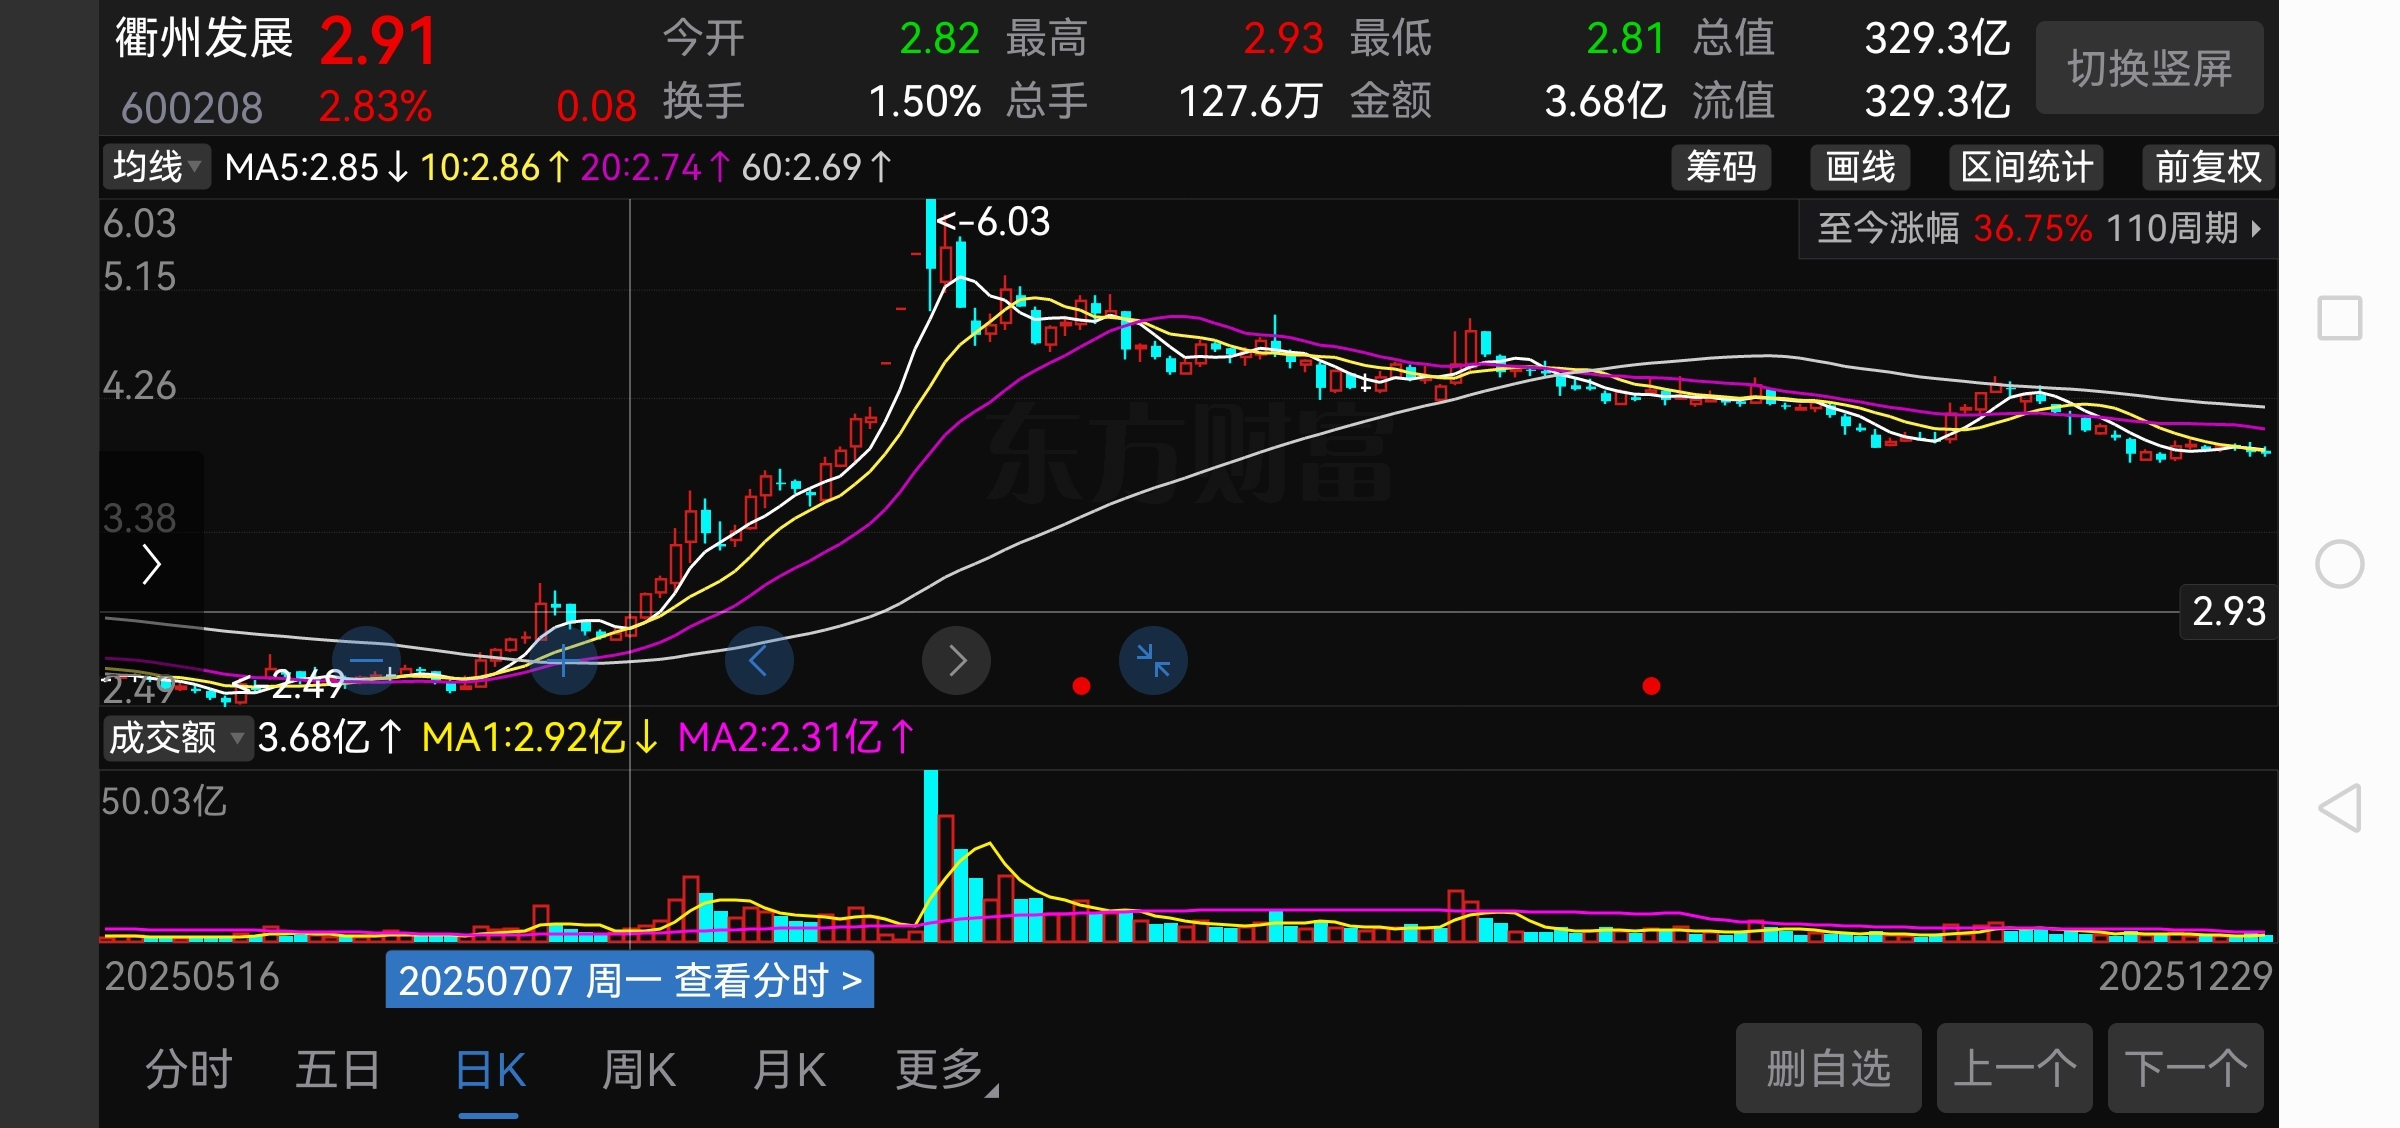This screenshot has height=1128, width=2400.
Task: Tap Android recent apps square button
Action: pyautogui.click(x=2340, y=319)
